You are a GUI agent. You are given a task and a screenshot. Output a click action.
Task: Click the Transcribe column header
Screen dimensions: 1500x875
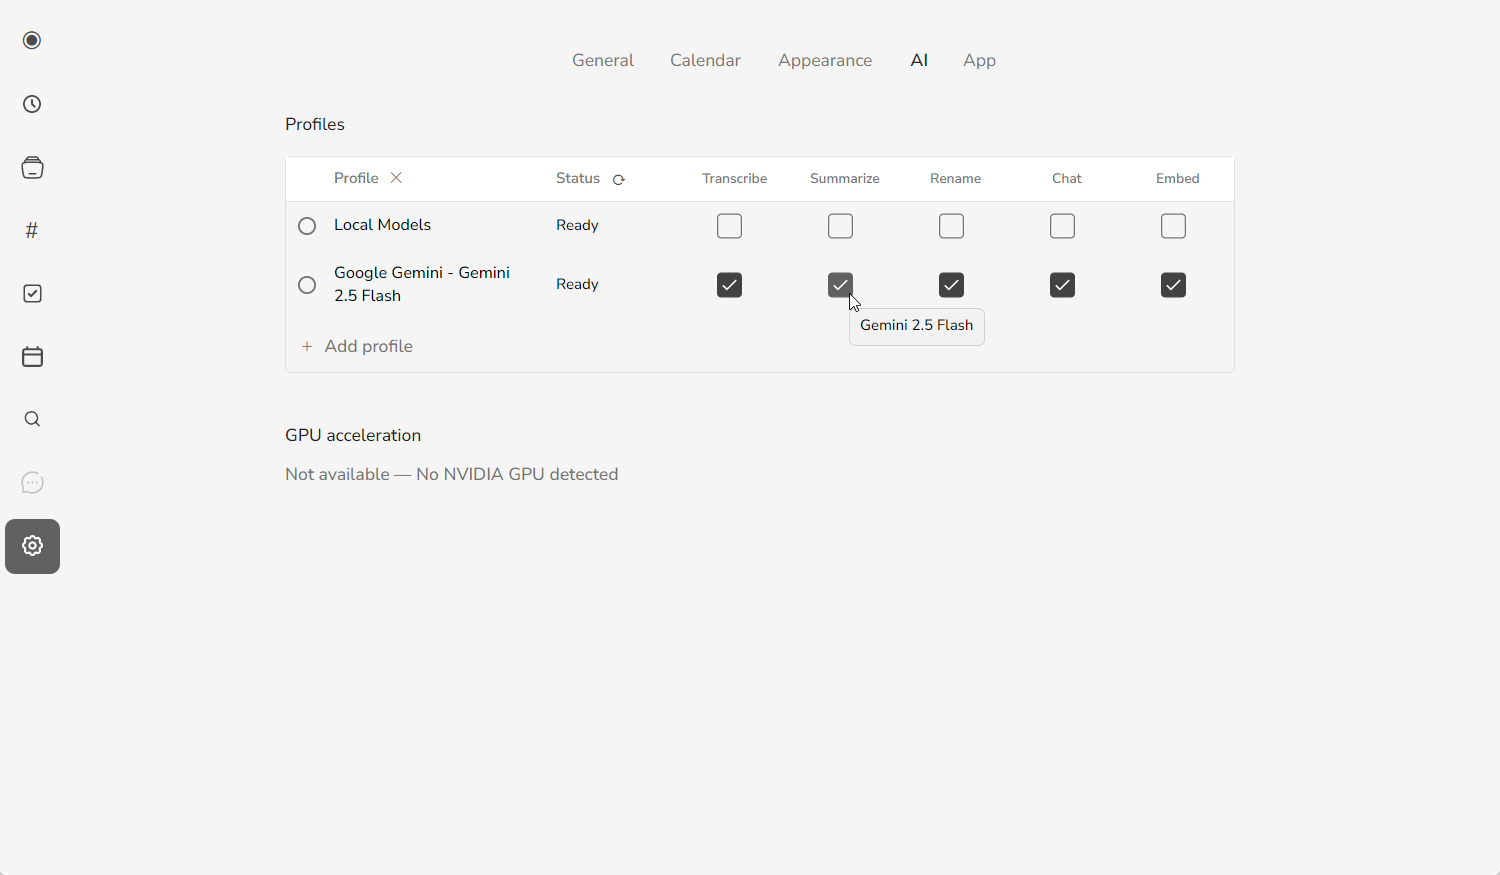[734, 178]
